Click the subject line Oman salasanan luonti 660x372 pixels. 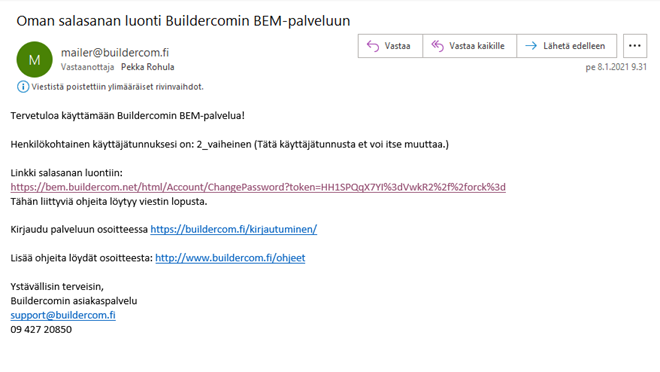[183, 21]
